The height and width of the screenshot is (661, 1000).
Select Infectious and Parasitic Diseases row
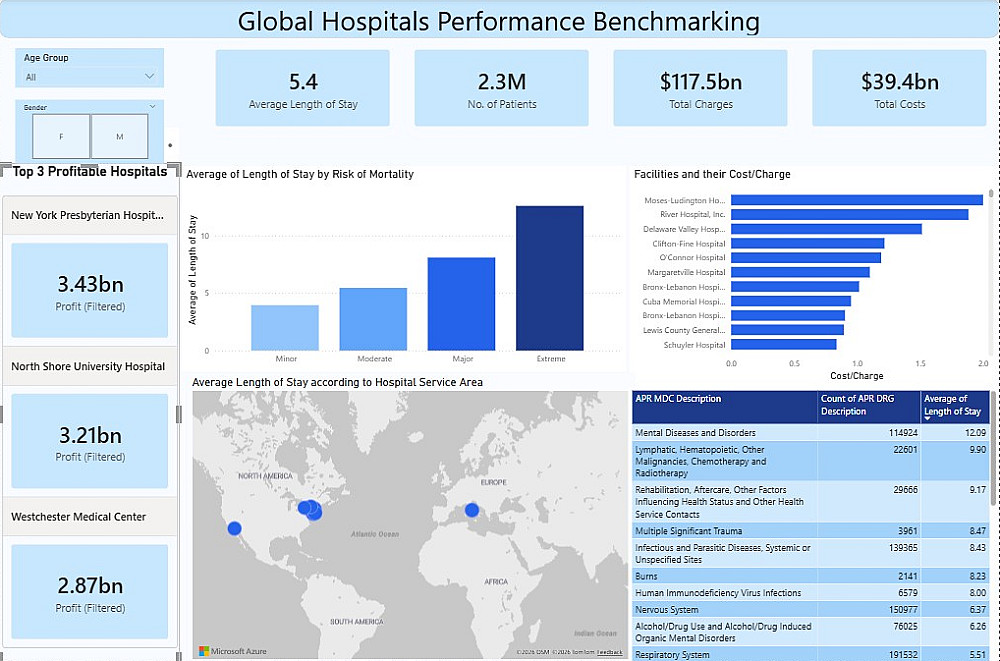[x=811, y=554]
